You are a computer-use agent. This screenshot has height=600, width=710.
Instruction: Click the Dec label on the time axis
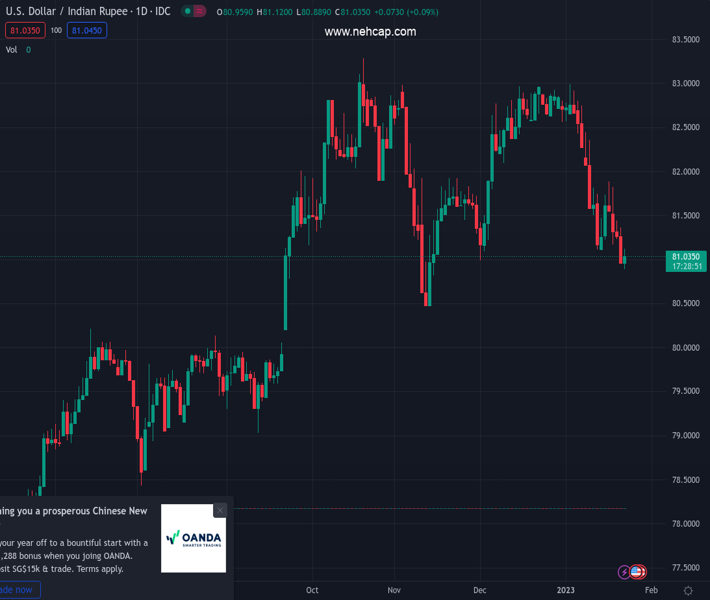[x=479, y=590]
